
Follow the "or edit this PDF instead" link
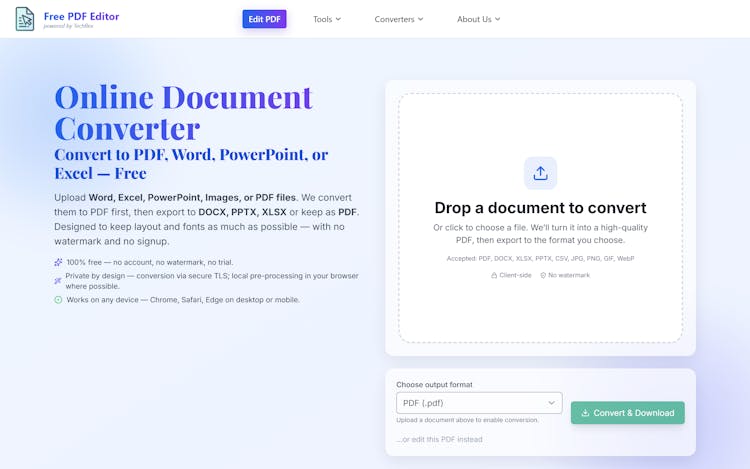click(439, 439)
